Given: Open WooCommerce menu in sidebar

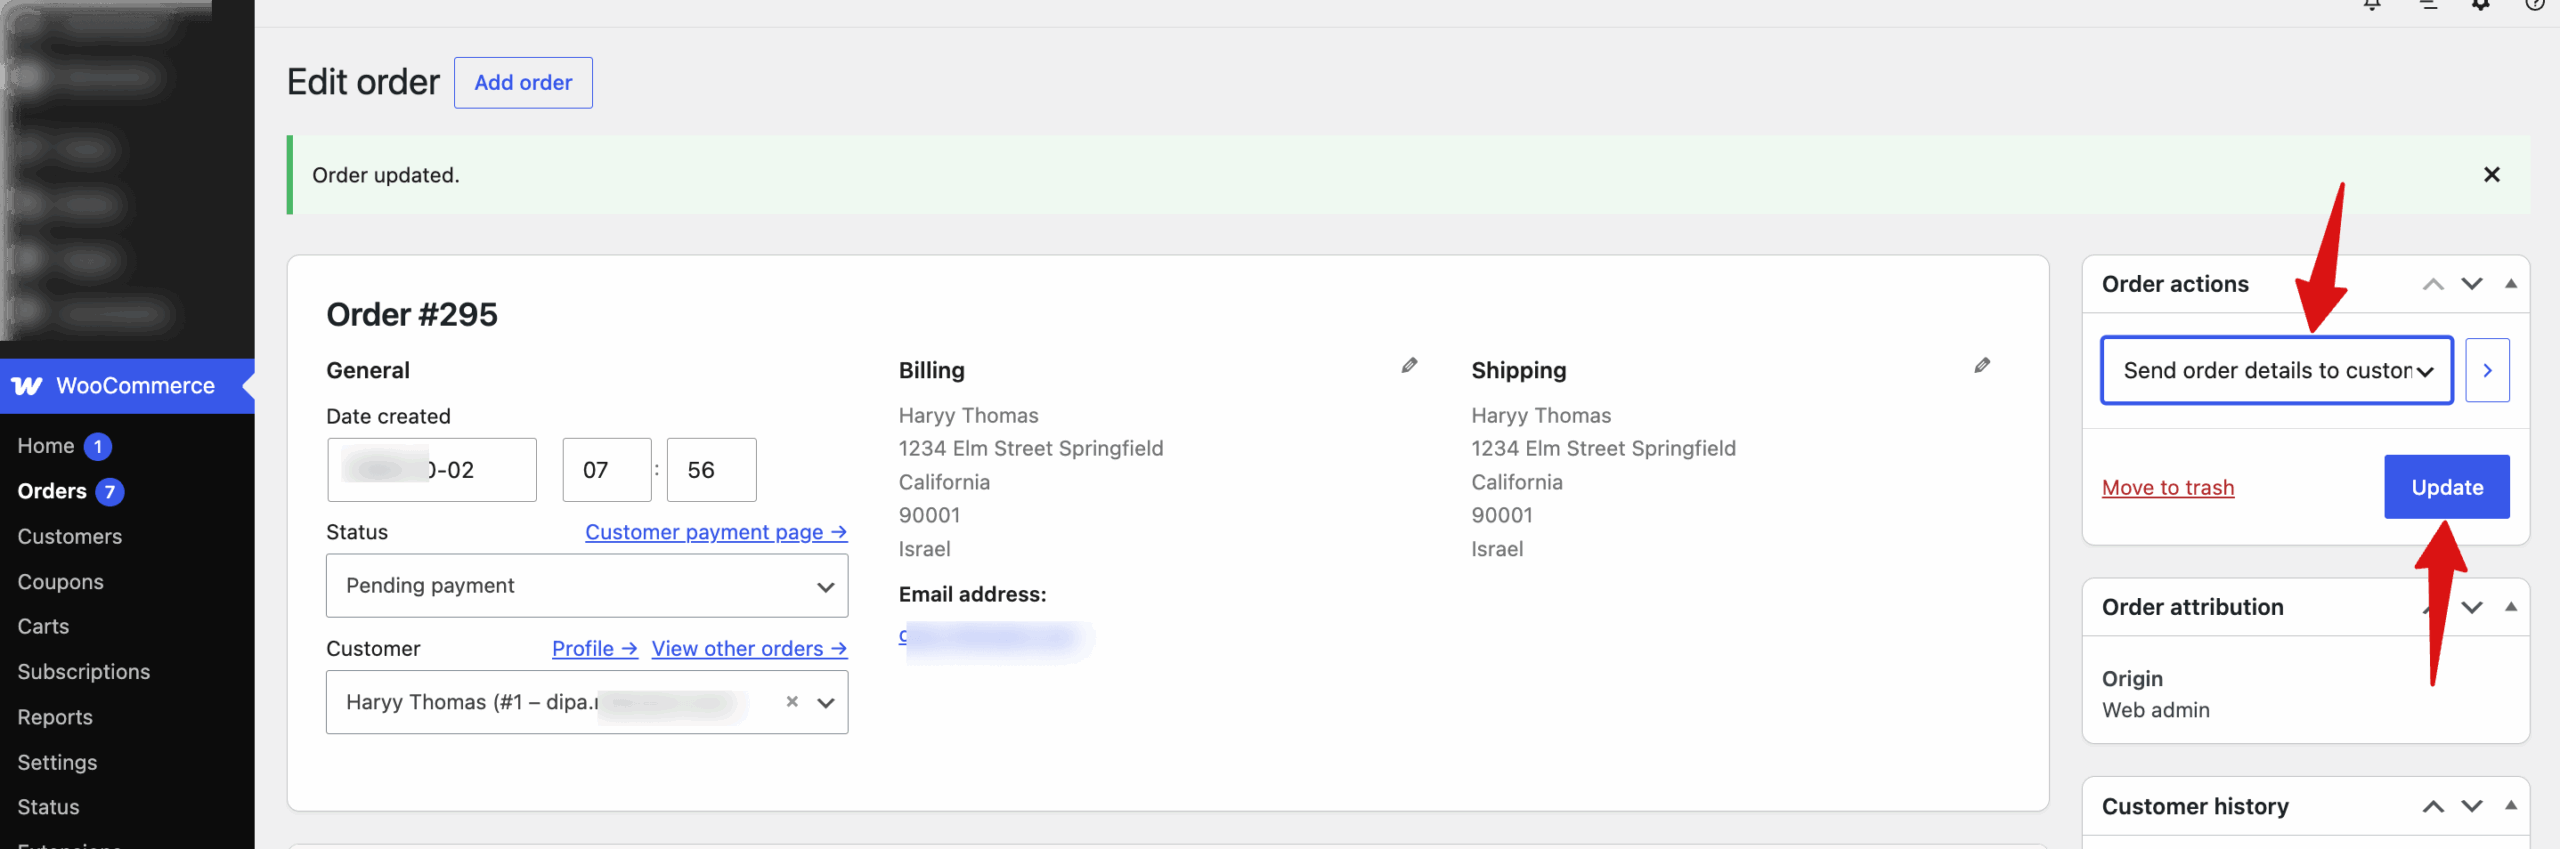Looking at the screenshot, I should [x=127, y=386].
